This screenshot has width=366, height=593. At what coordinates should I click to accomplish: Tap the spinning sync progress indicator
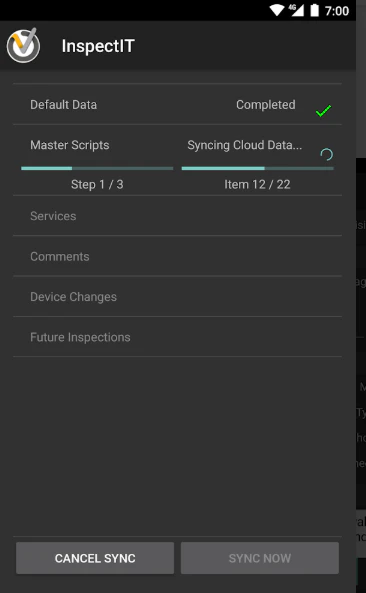click(326, 154)
